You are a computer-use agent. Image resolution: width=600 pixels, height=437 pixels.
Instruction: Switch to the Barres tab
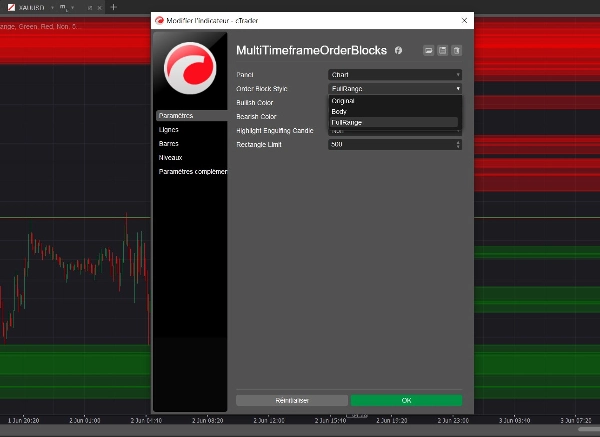click(169, 143)
